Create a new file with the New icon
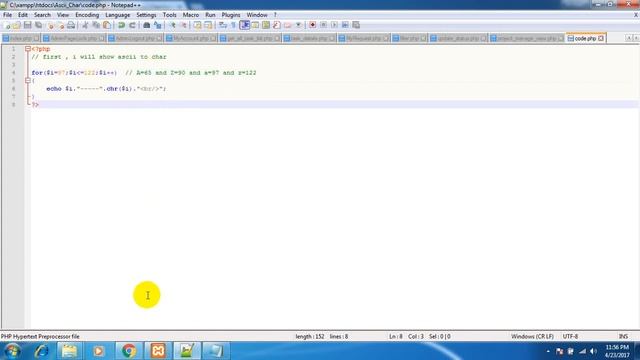This screenshot has height=360, width=640. 6,25
